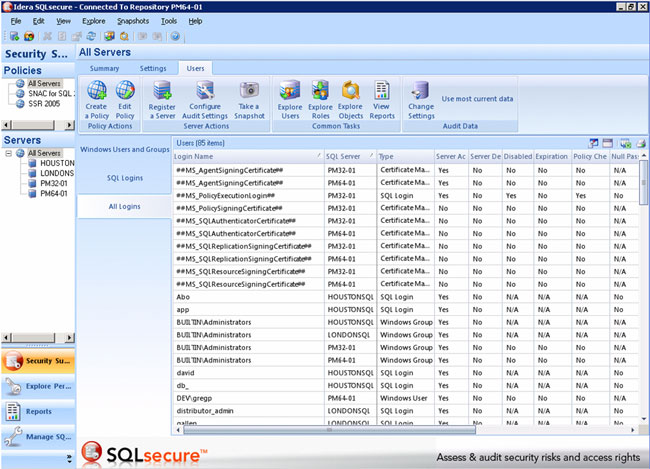Select PM64-01 in the Servers tree

click(54, 194)
